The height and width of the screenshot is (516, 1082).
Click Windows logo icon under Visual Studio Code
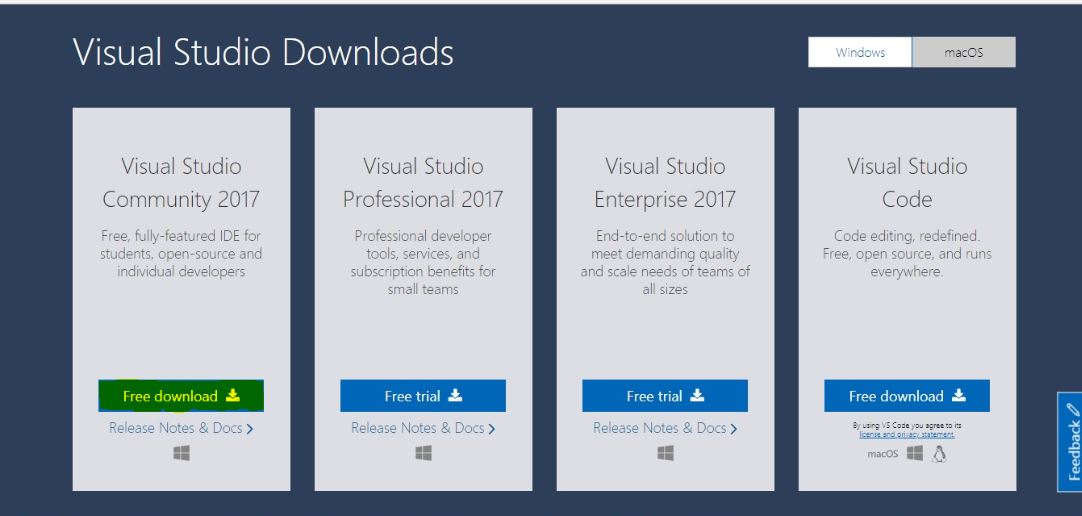pyautogui.click(x=915, y=453)
